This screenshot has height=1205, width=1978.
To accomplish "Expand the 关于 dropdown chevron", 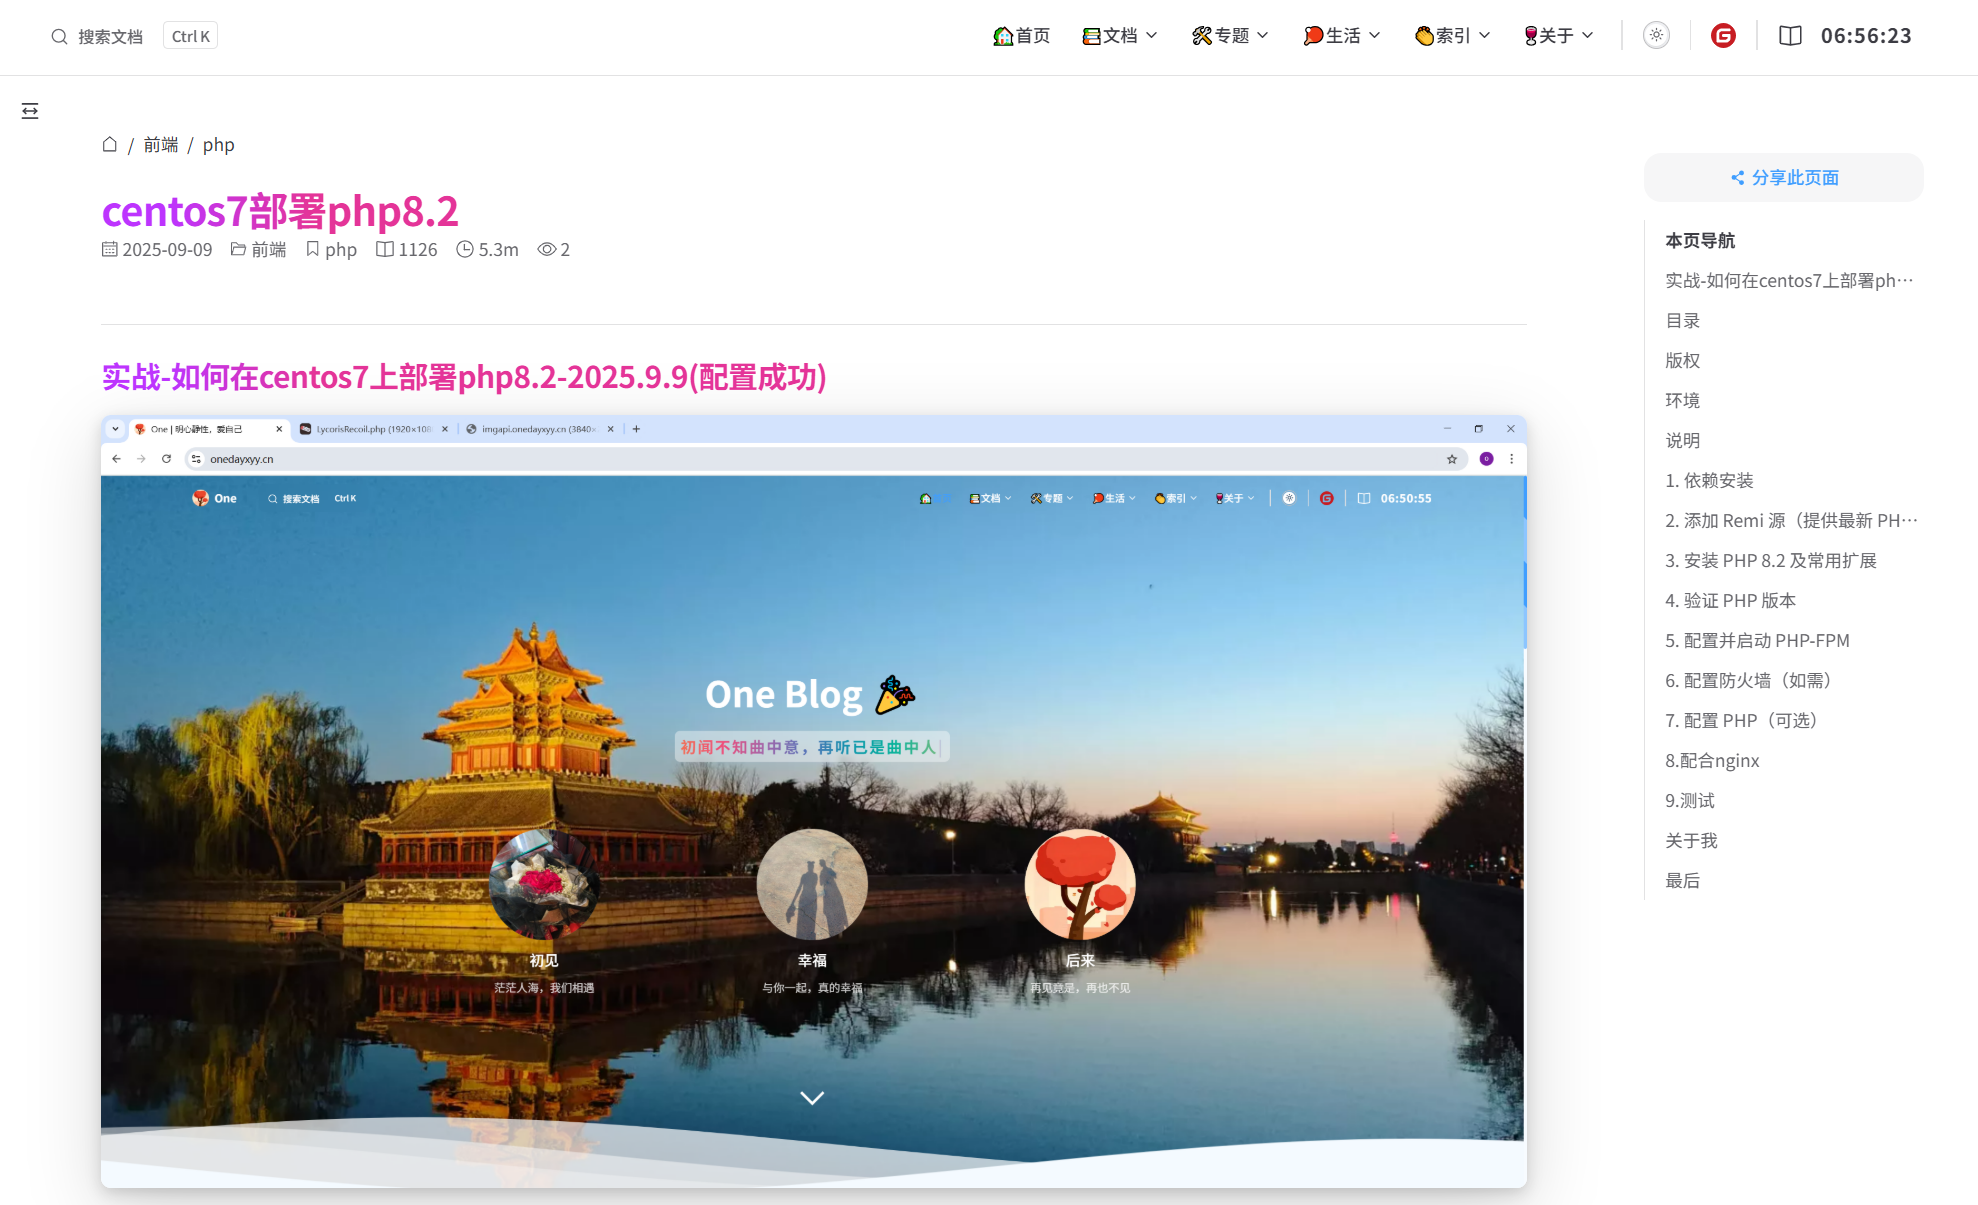I will pos(1588,36).
